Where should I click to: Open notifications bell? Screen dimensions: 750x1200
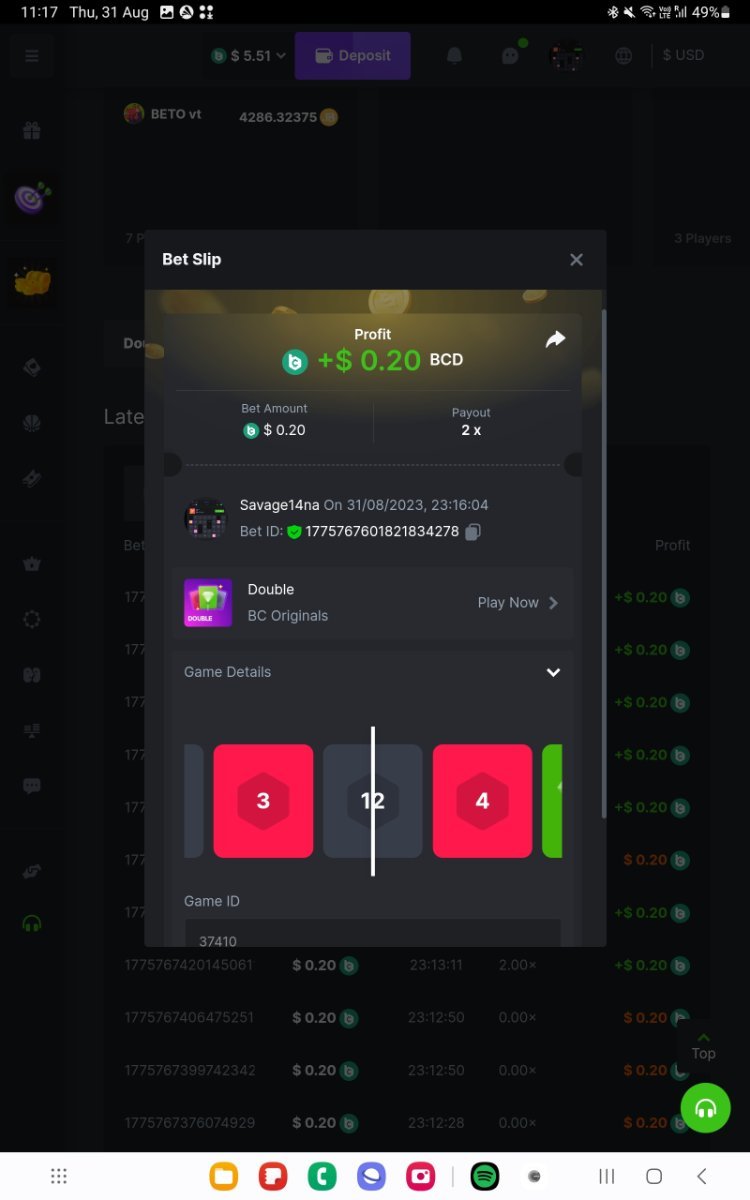(x=454, y=56)
